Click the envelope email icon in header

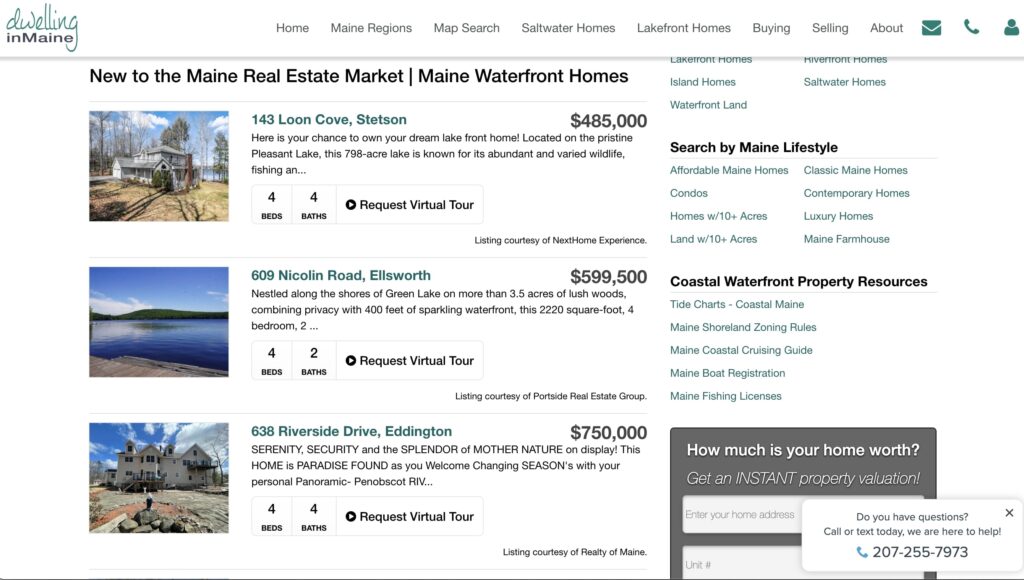pyautogui.click(x=931, y=28)
